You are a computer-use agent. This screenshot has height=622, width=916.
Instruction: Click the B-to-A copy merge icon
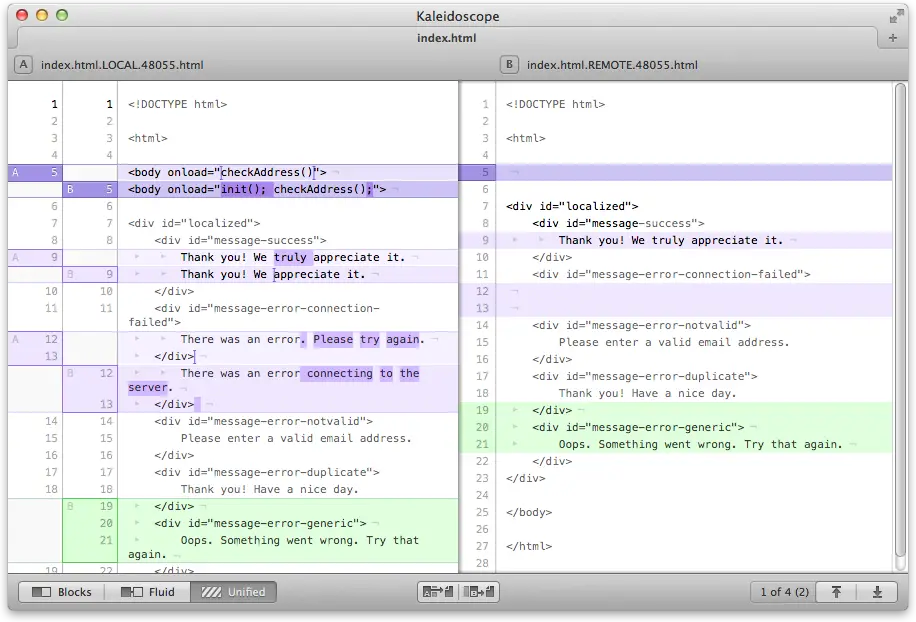(478, 592)
